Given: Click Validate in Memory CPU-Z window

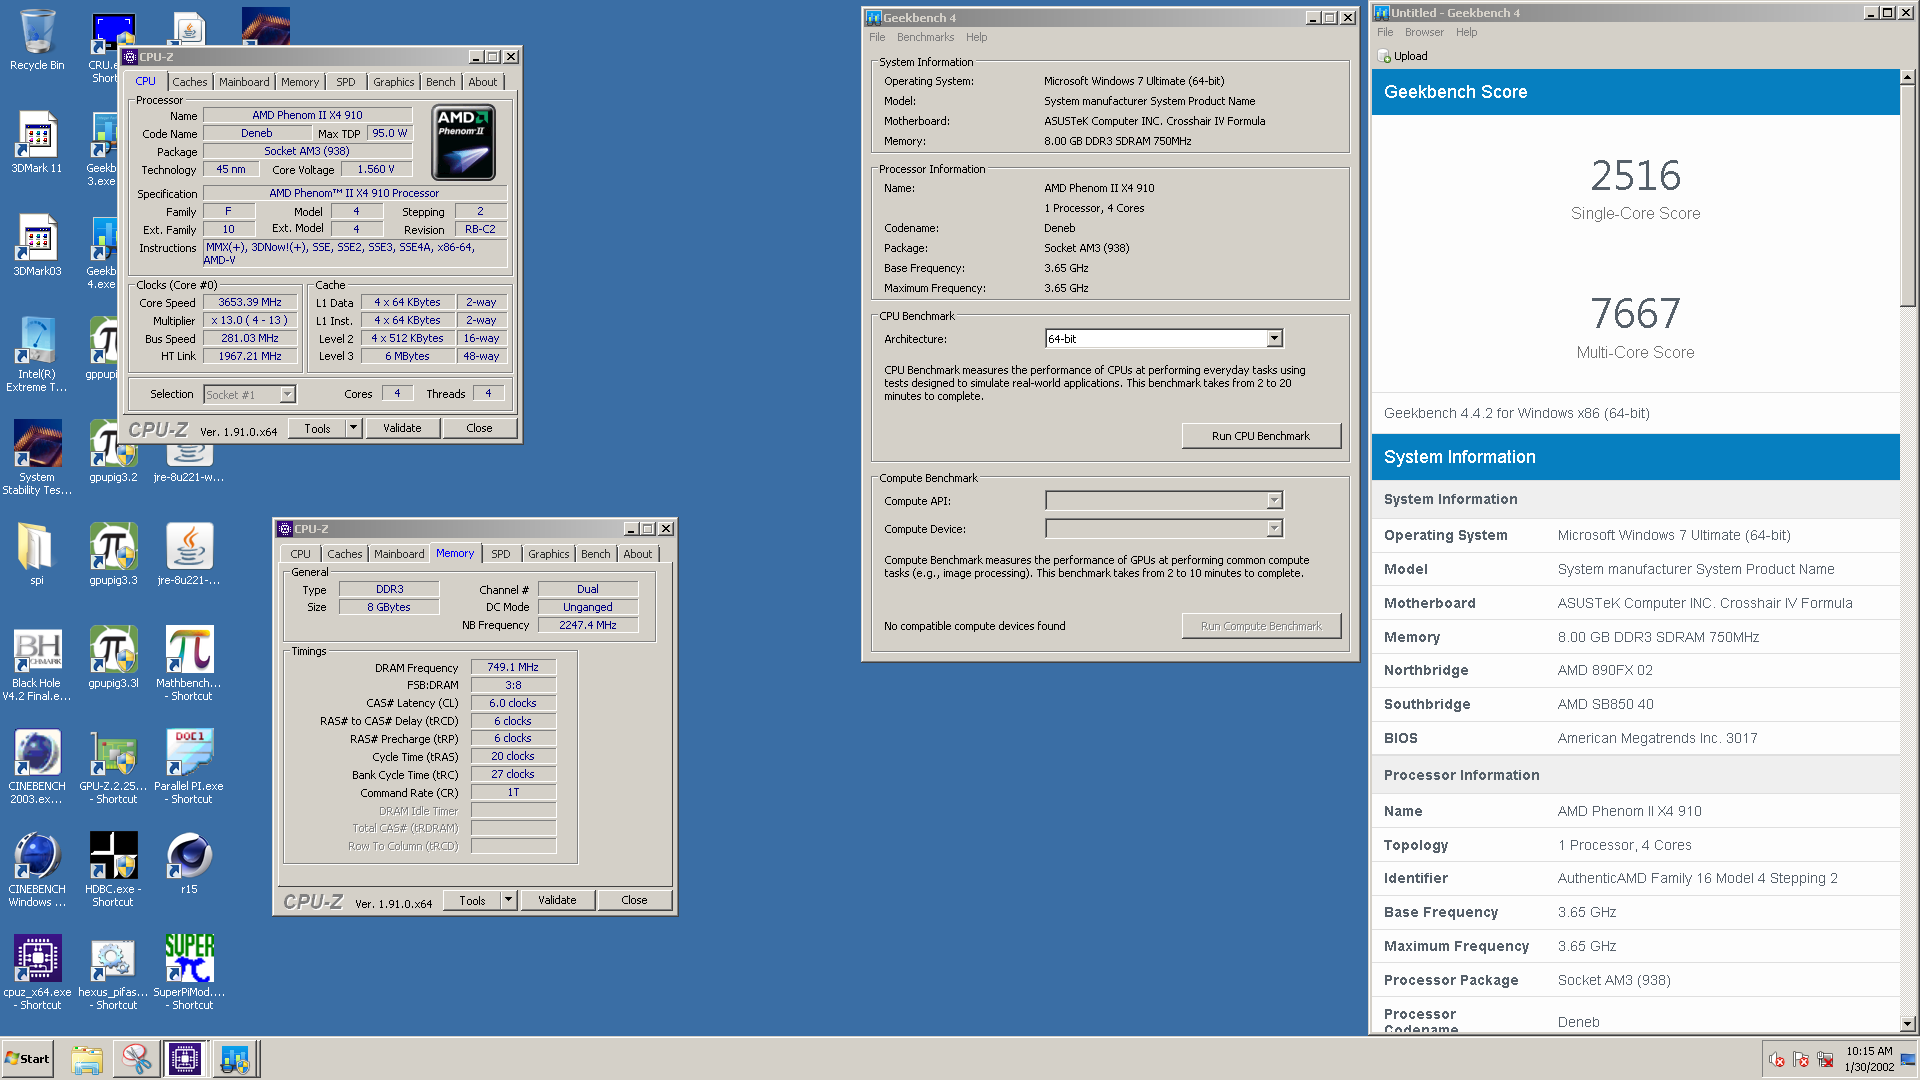Looking at the screenshot, I should pos(557,900).
